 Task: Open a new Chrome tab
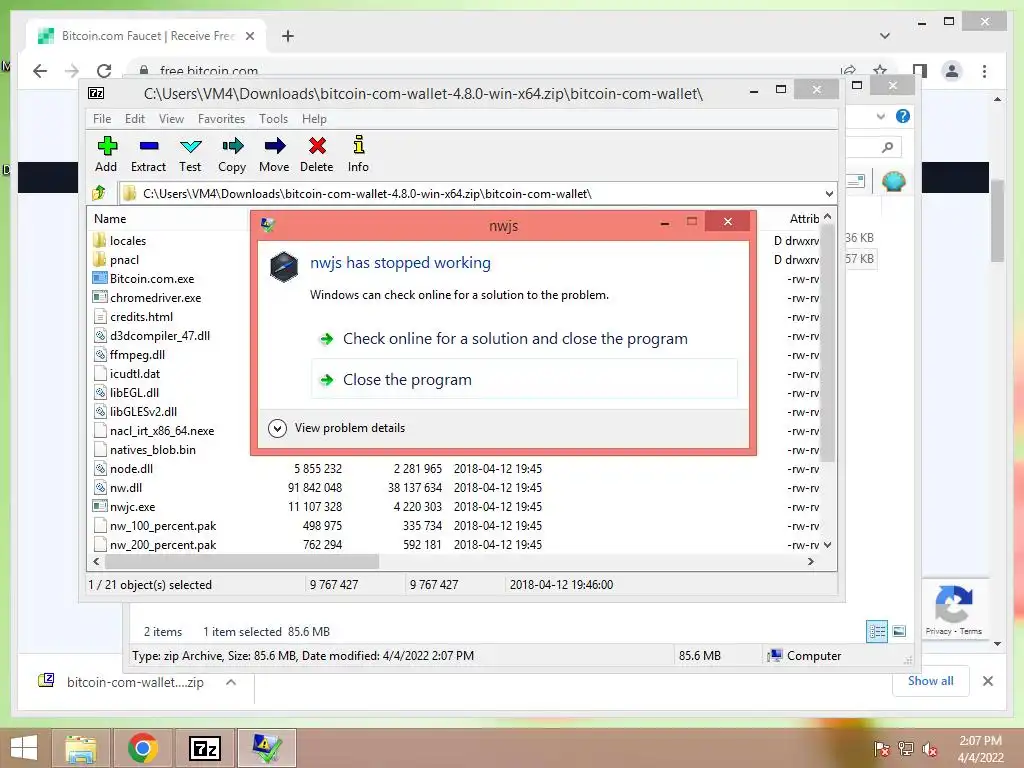(x=288, y=36)
